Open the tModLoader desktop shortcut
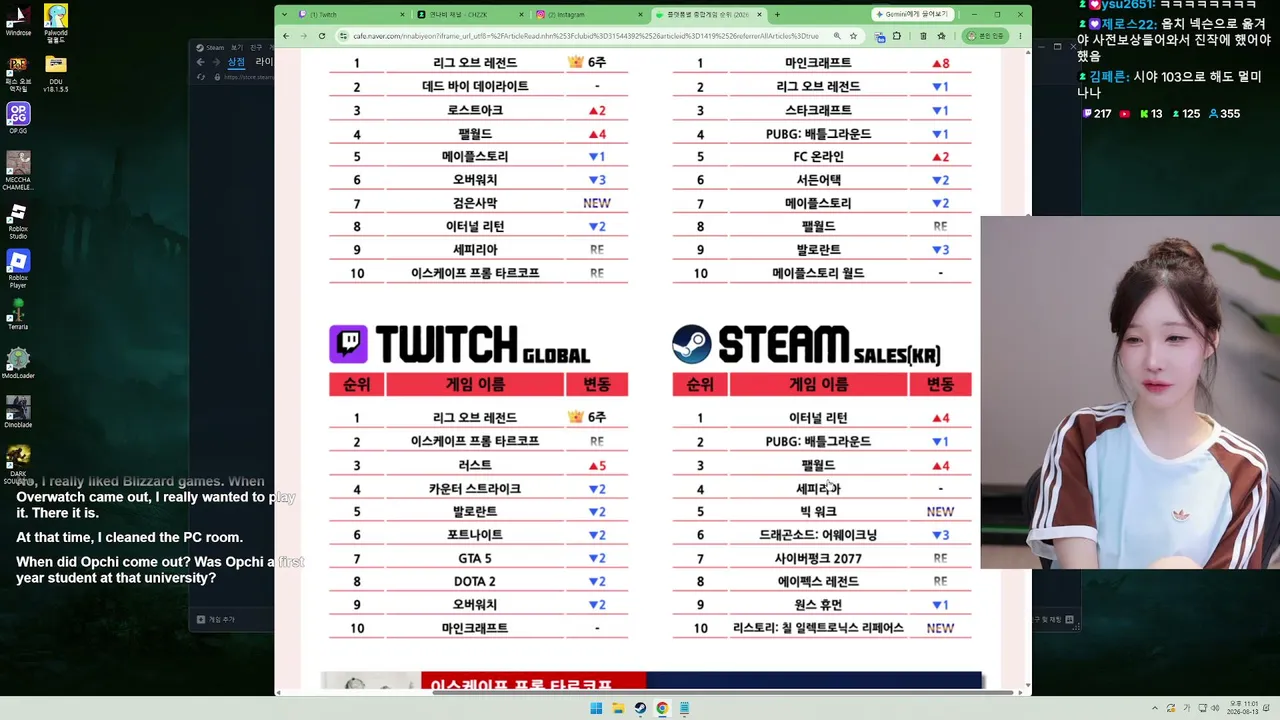The height and width of the screenshot is (720, 1280). [x=18, y=363]
